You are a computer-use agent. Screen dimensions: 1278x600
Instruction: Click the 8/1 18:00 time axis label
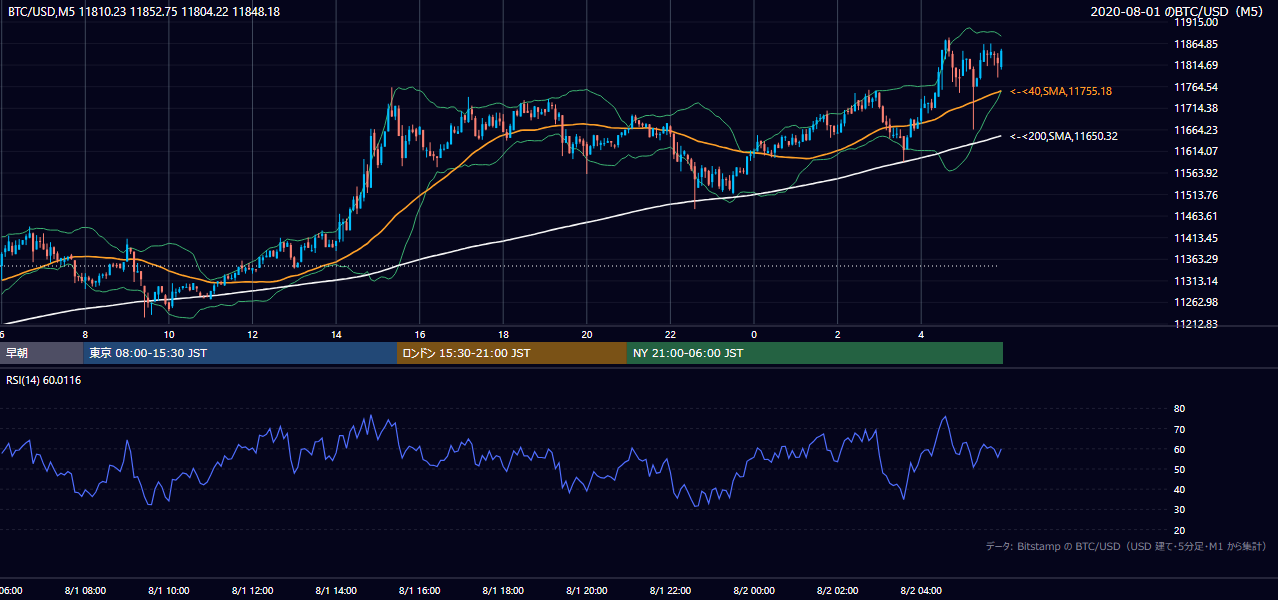point(504,591)
